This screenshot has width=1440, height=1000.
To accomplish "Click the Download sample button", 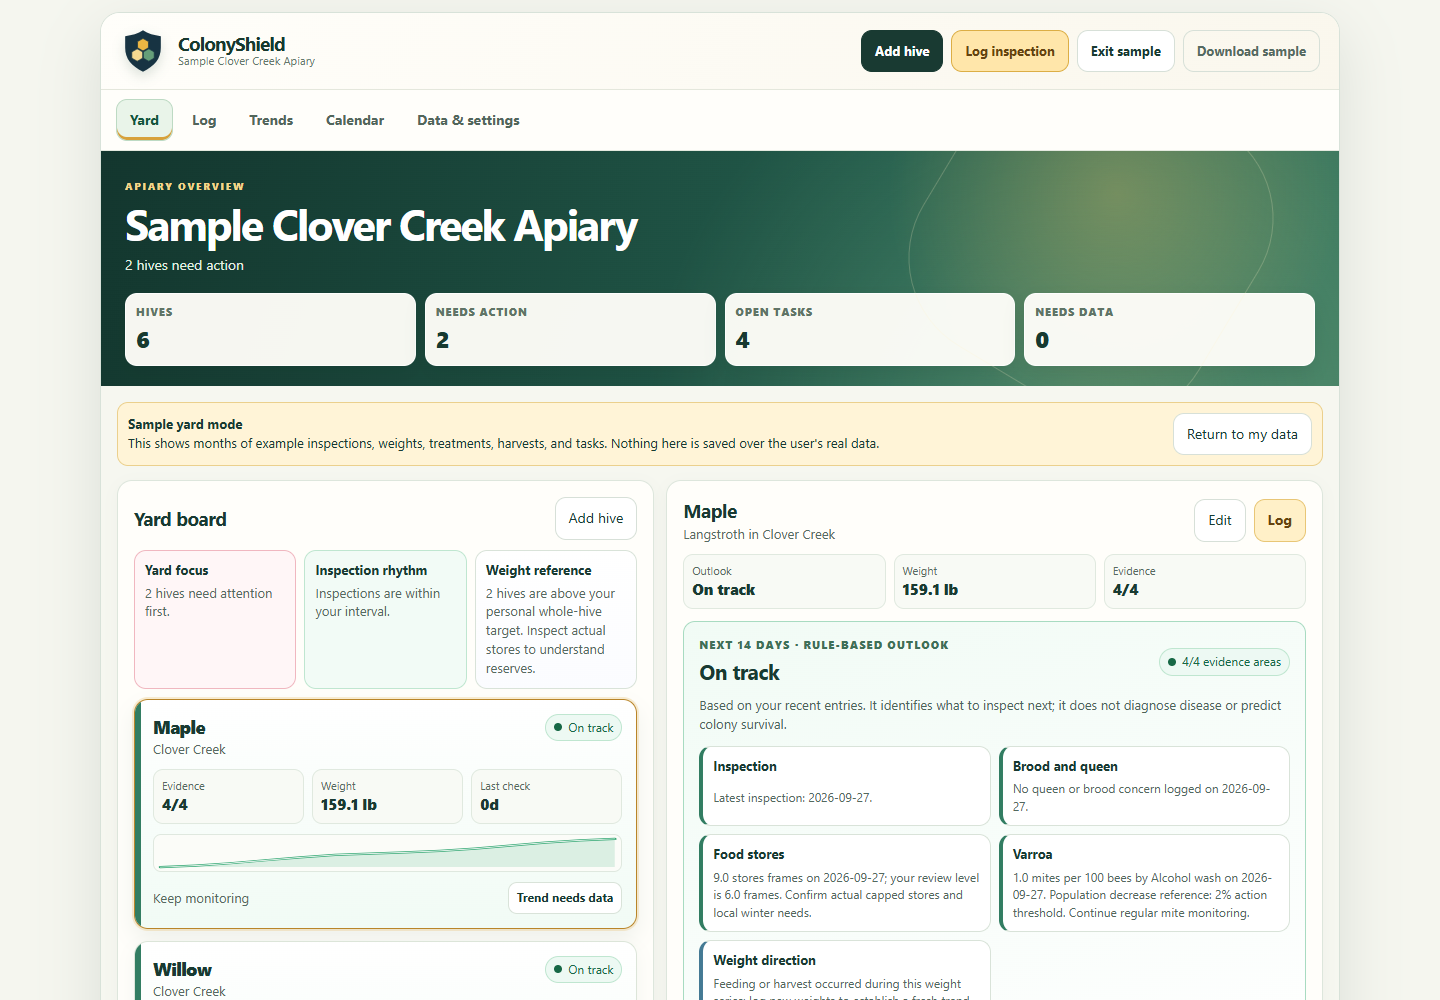I will click(x=1251, y=51).
